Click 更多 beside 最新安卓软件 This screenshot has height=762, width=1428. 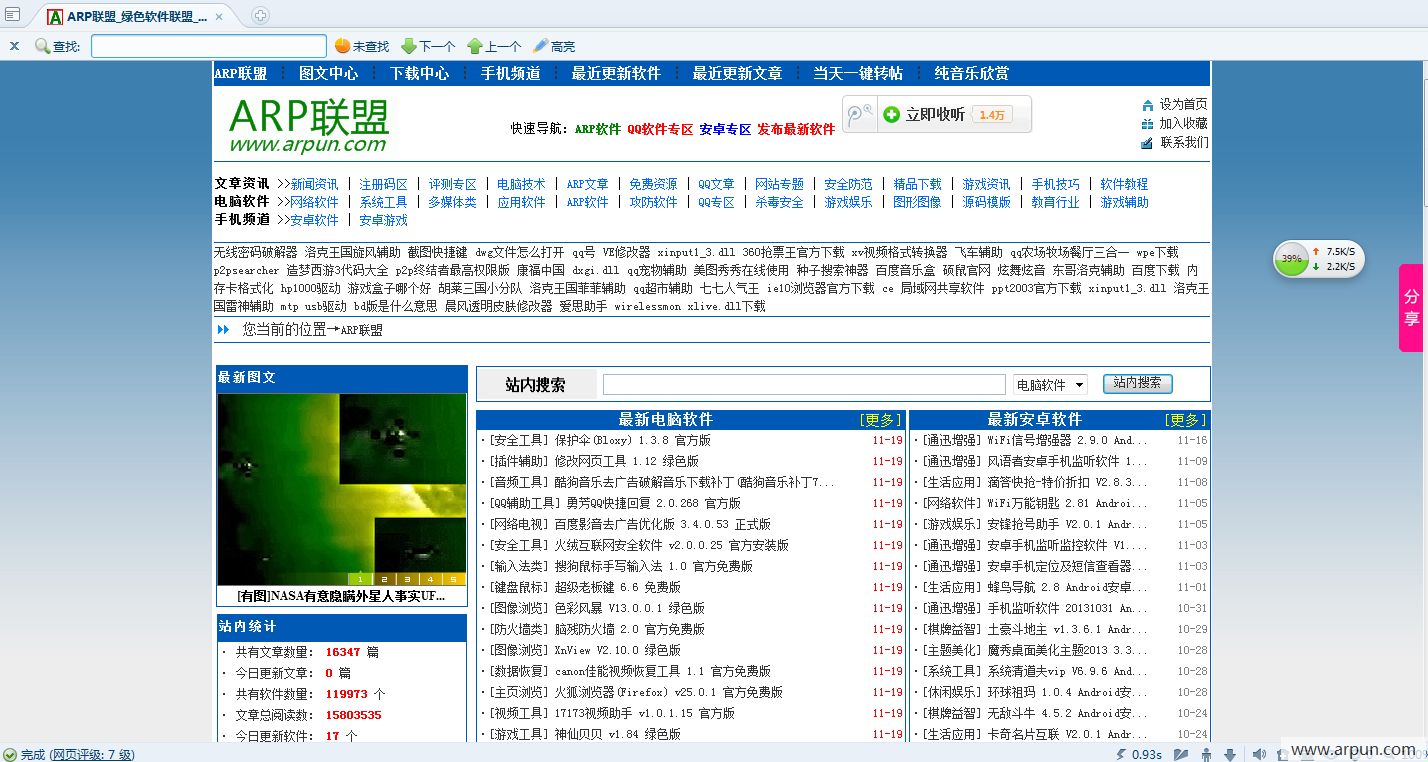(x=1186, y=420)
